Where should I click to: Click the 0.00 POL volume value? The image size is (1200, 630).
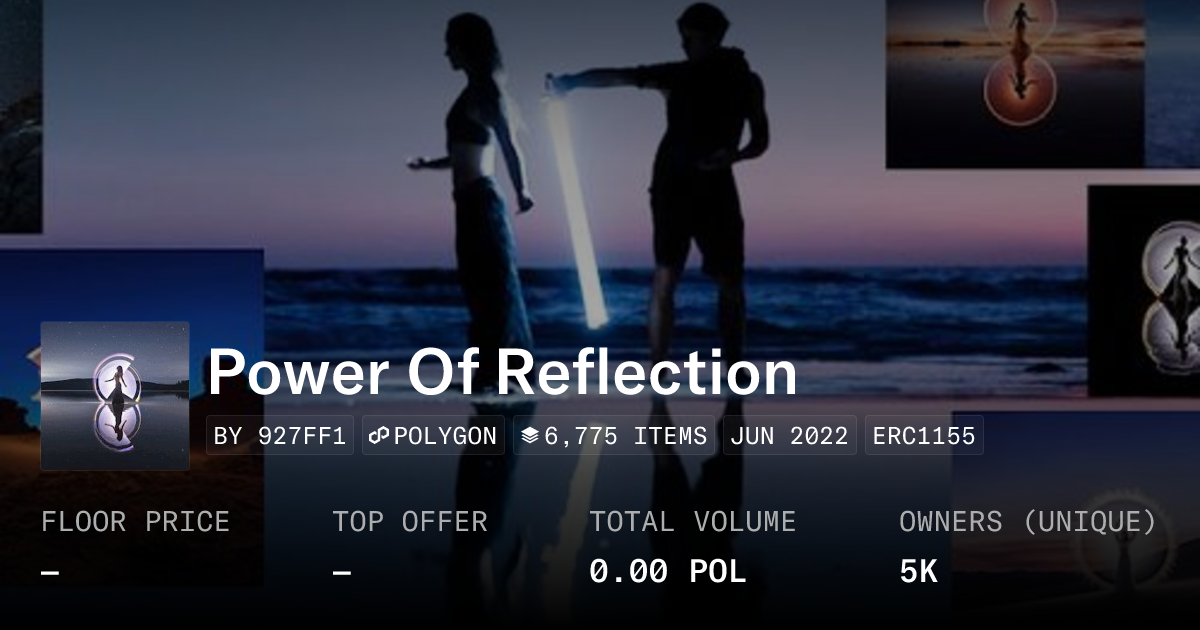[x=668, y=572]
